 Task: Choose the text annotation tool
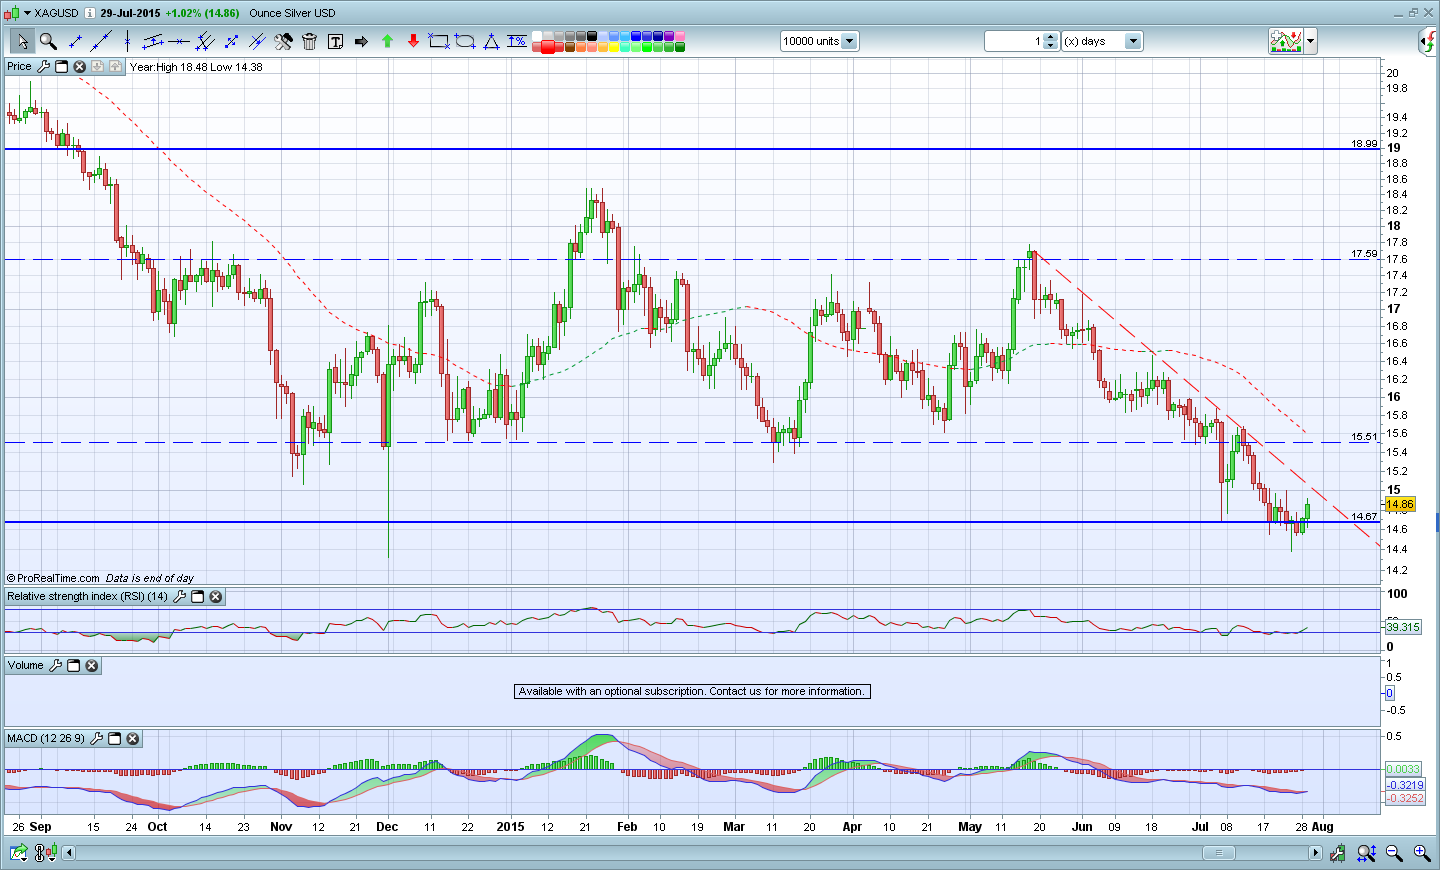[x=335, y=41]
